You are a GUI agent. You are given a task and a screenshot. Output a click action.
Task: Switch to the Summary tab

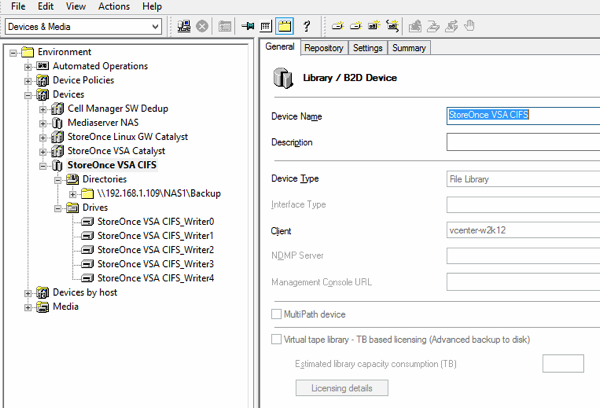[409, 48]
